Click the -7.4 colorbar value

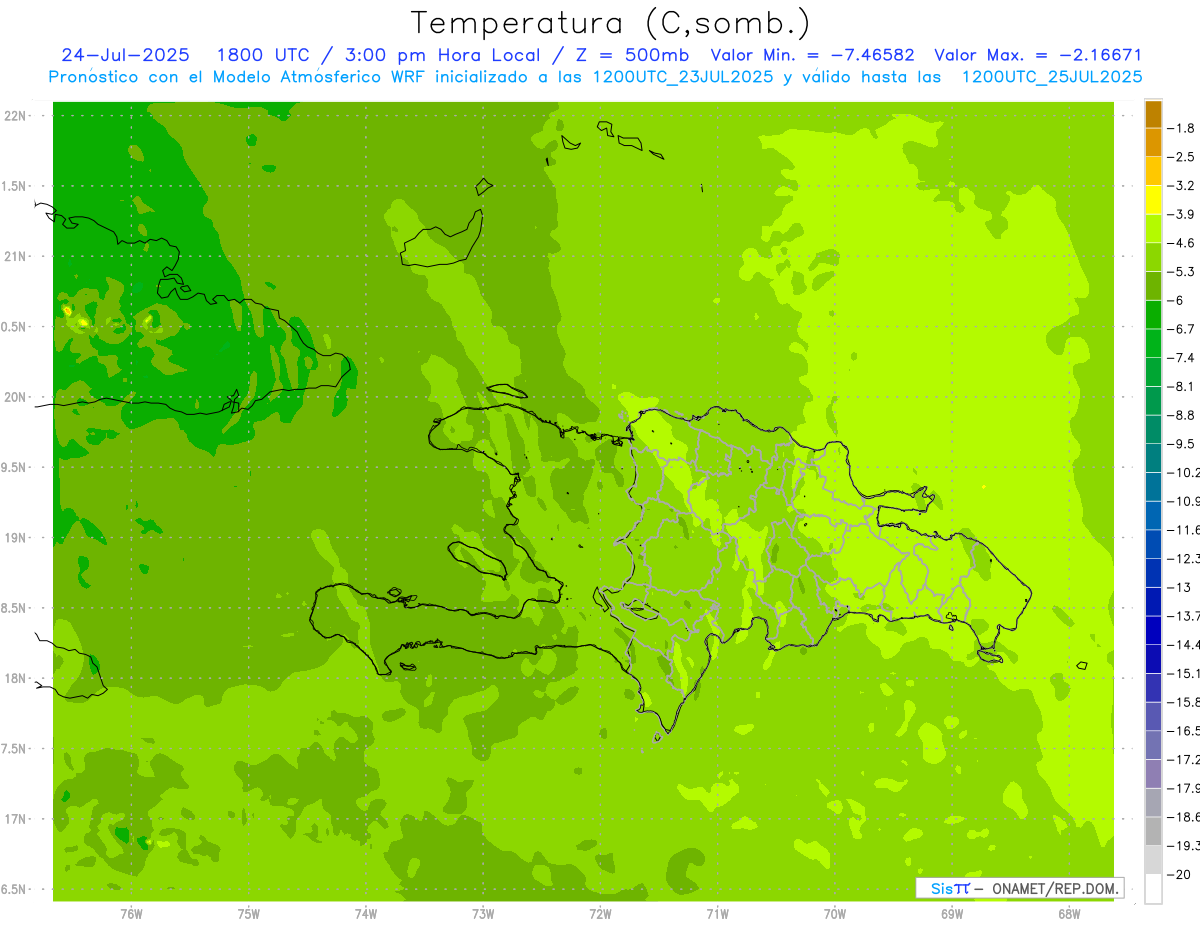pos(1182,357)
